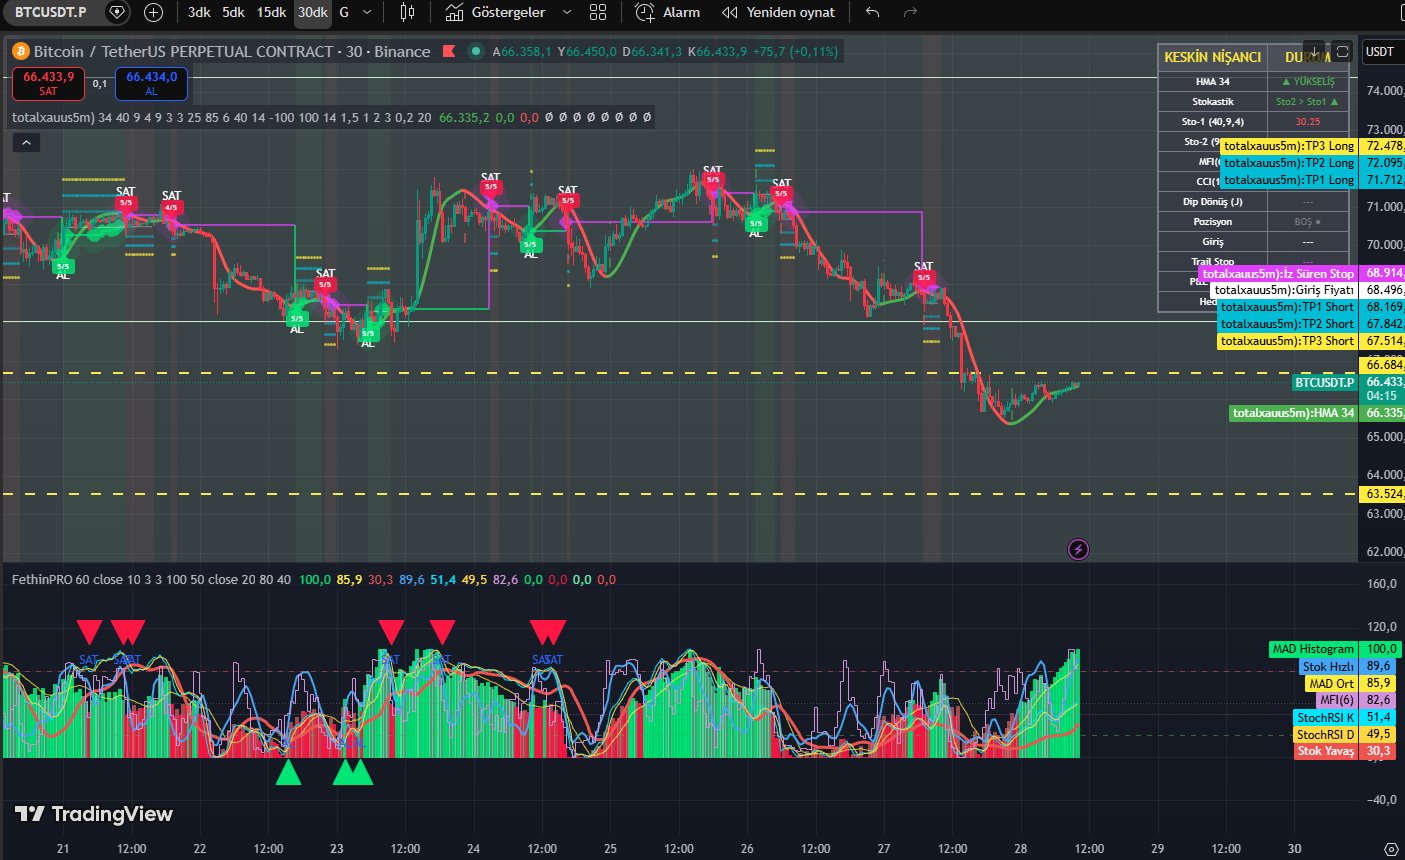This screenshot has width=1405, height=860.
Task: Click the red SAT sell button
Action: (48, 83)
